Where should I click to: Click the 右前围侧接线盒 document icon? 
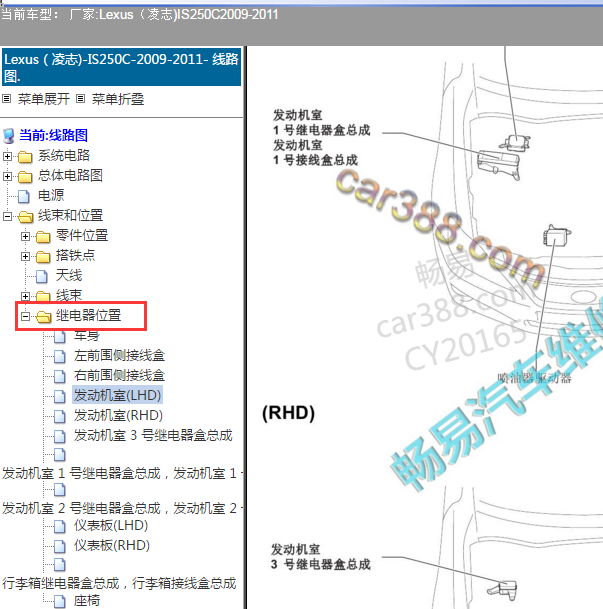coord(60,376)
